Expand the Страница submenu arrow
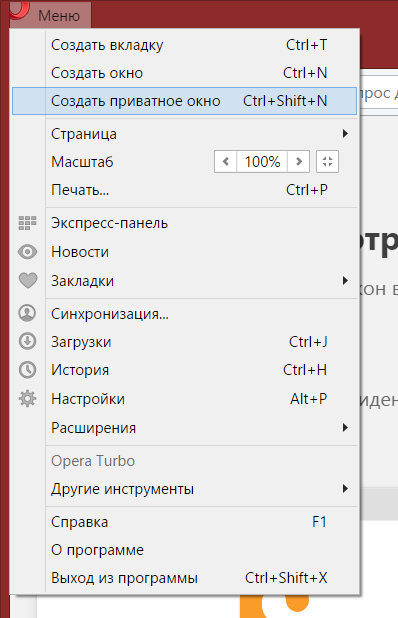Viewport: 398px width, 618px height. pyautogui.click(x=345, y=134)
